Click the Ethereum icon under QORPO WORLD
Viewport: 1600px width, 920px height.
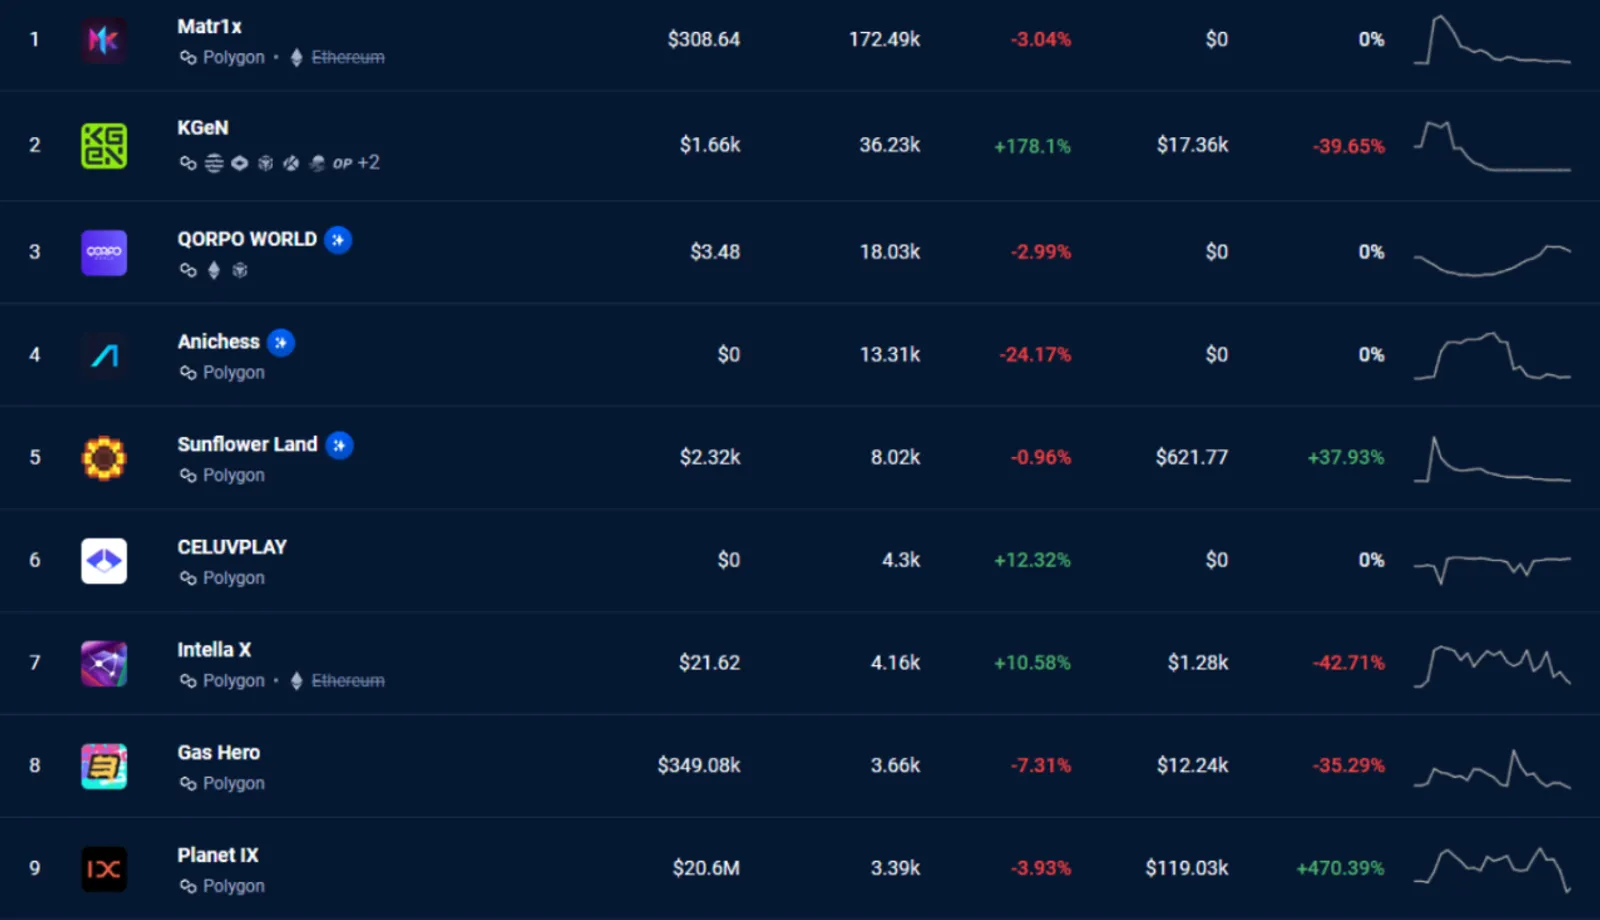(213, 270)
